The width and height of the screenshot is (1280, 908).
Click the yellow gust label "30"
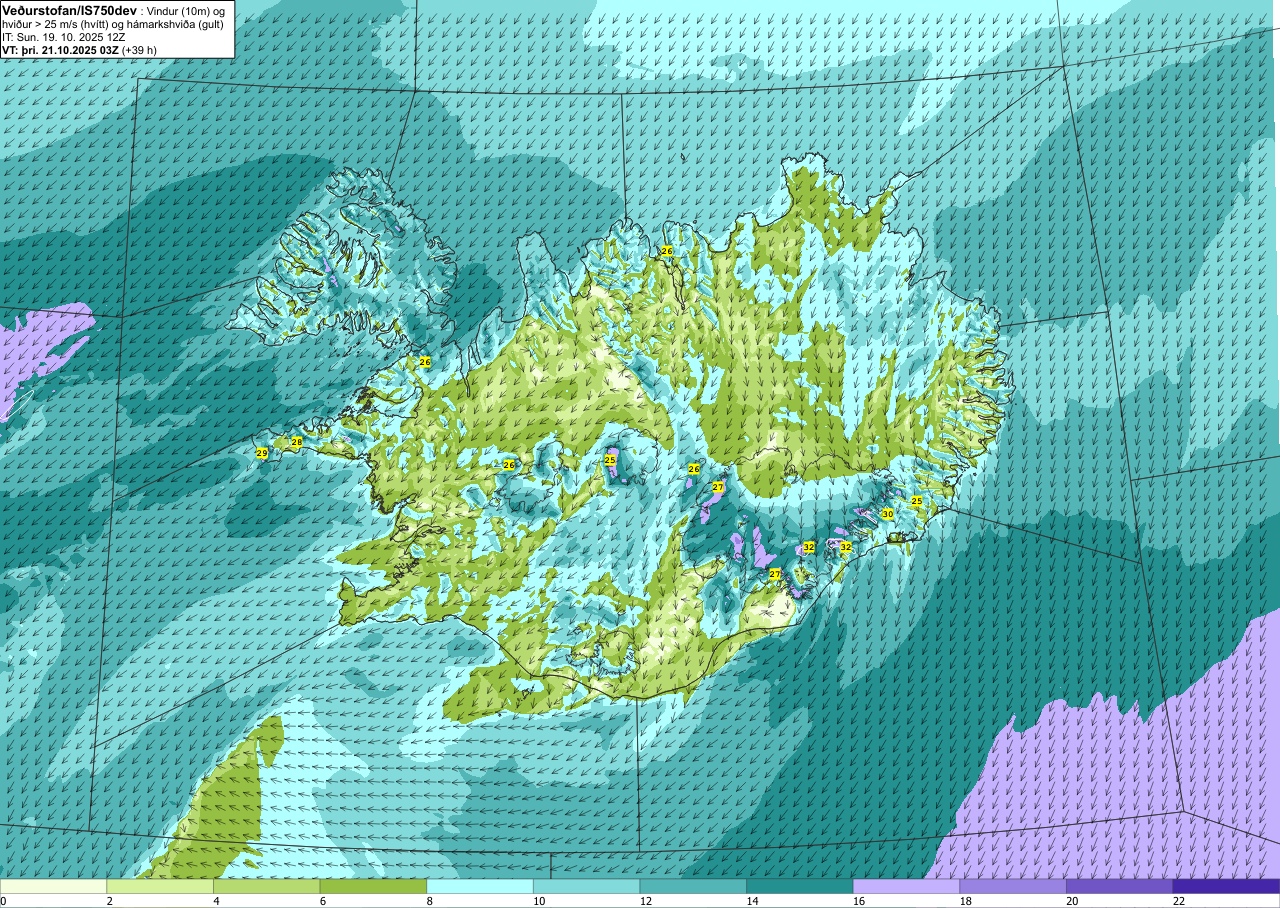(887, 514)
